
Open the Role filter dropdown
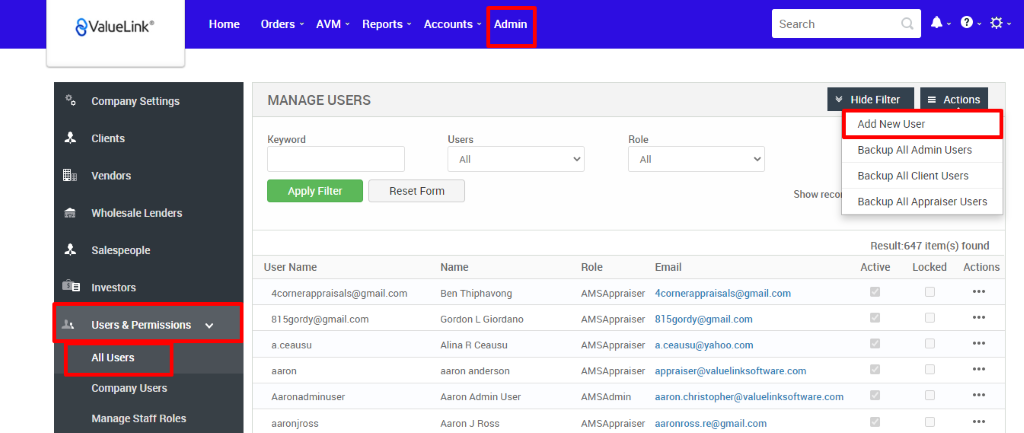pyautogui.click(x=696, y=159)
